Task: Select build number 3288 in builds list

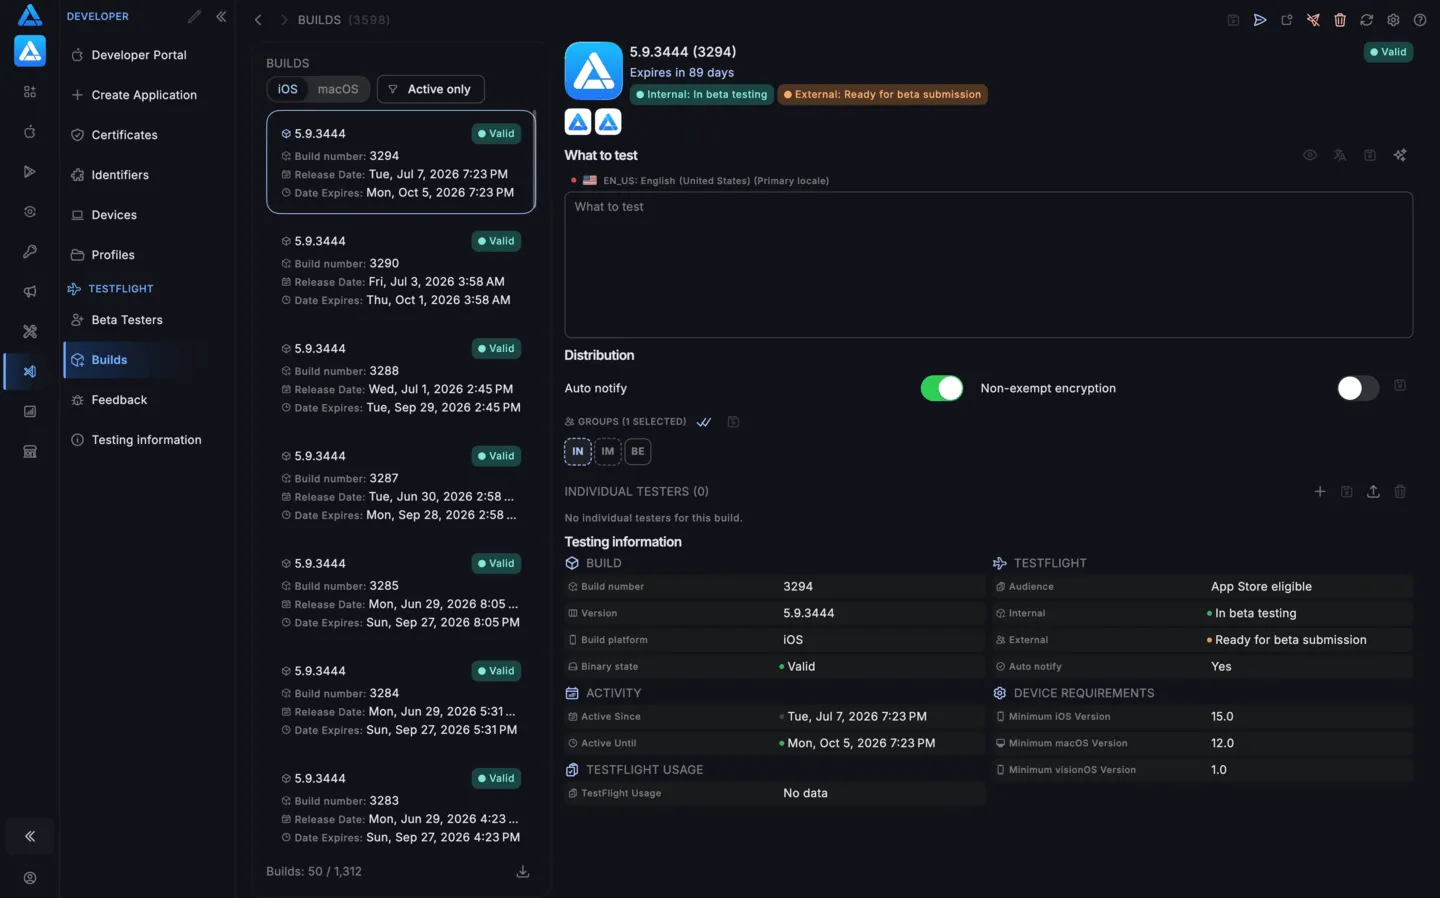Action: [x=401, y=377]
